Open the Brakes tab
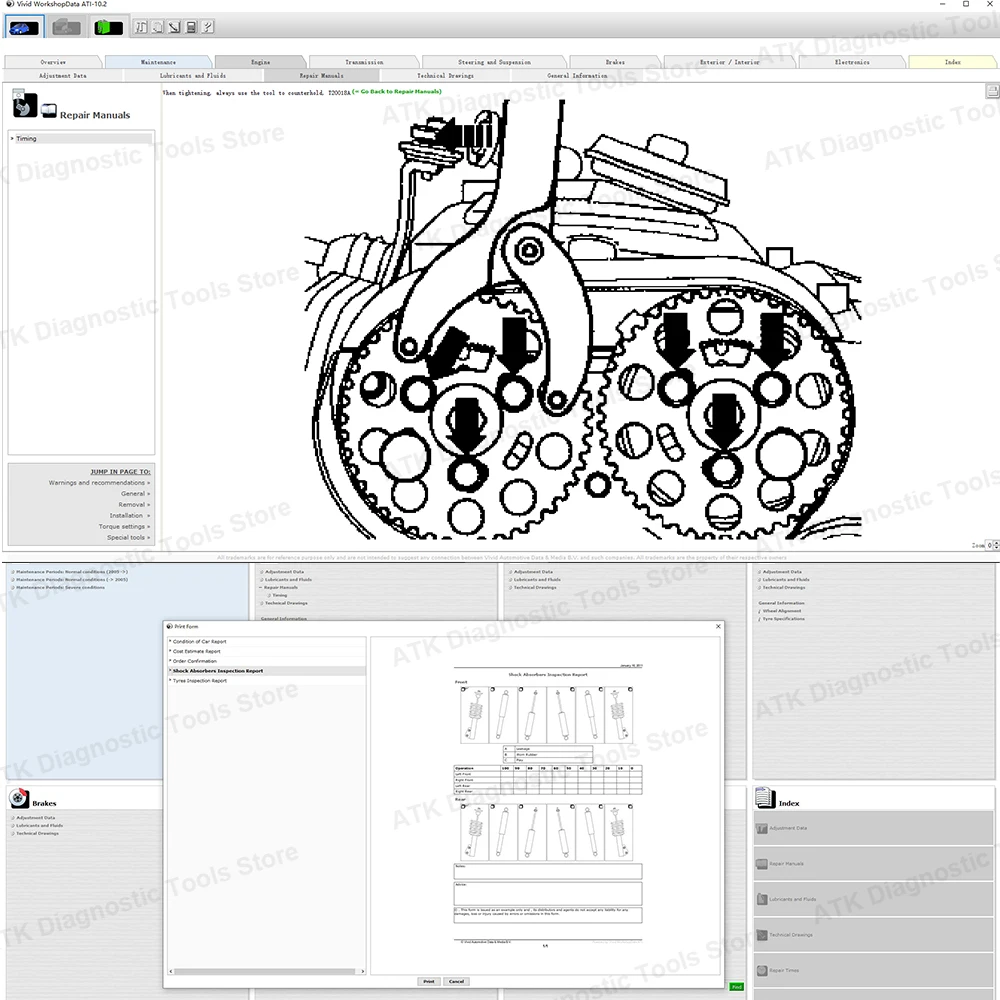 click(615, 62)
